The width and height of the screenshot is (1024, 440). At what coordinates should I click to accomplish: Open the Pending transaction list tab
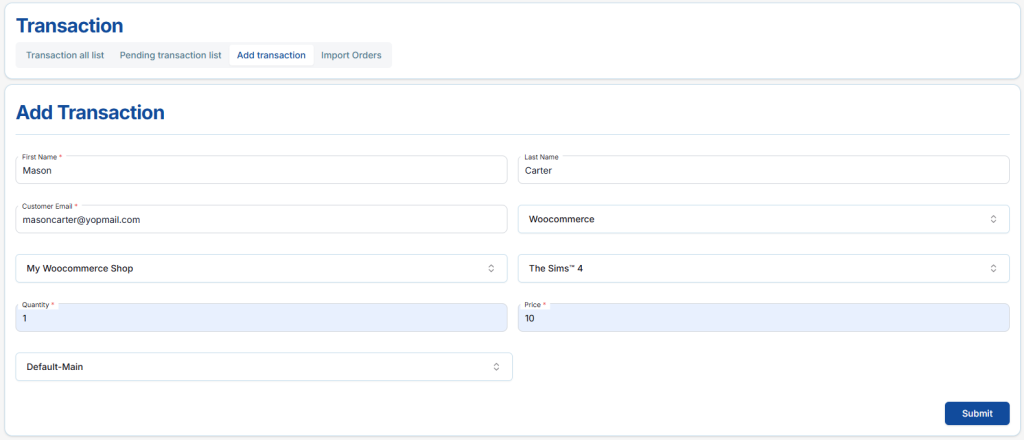click(170, 55)
